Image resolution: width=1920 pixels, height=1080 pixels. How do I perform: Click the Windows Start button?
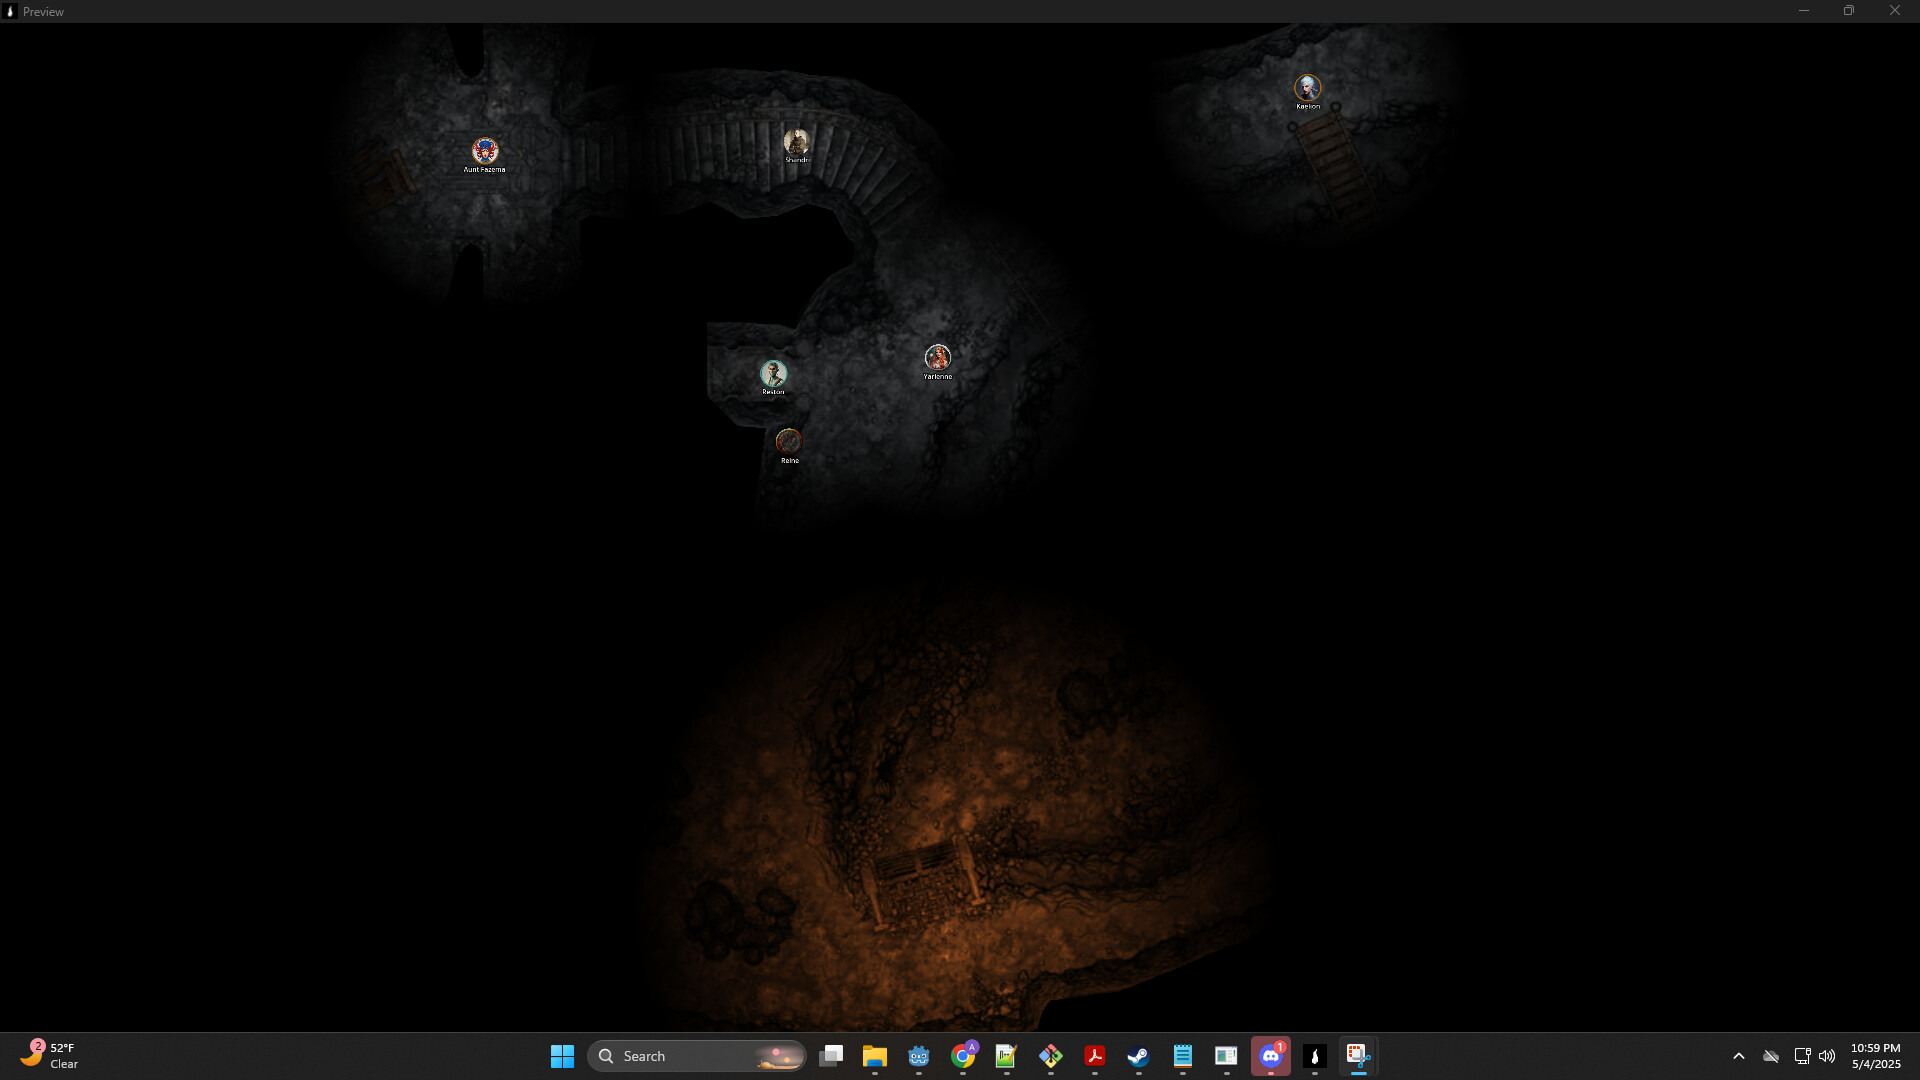562,1055
